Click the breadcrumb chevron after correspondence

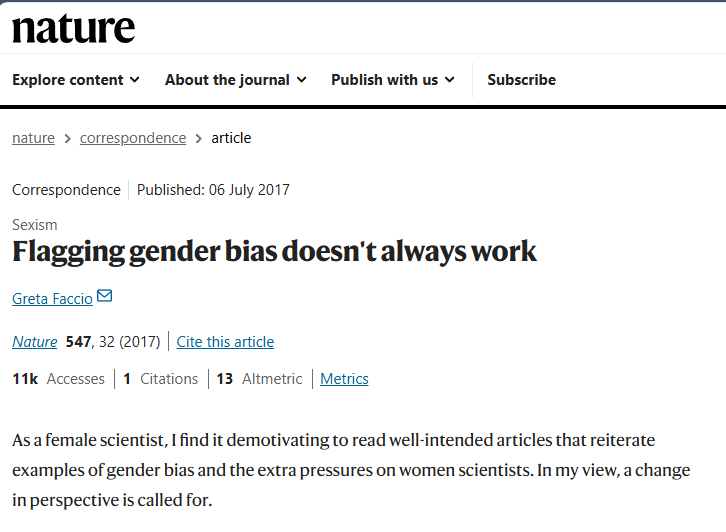(199, 138)
